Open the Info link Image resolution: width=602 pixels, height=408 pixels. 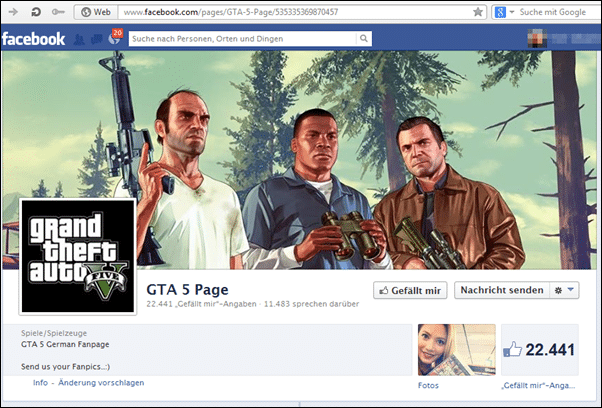(40, 383)
